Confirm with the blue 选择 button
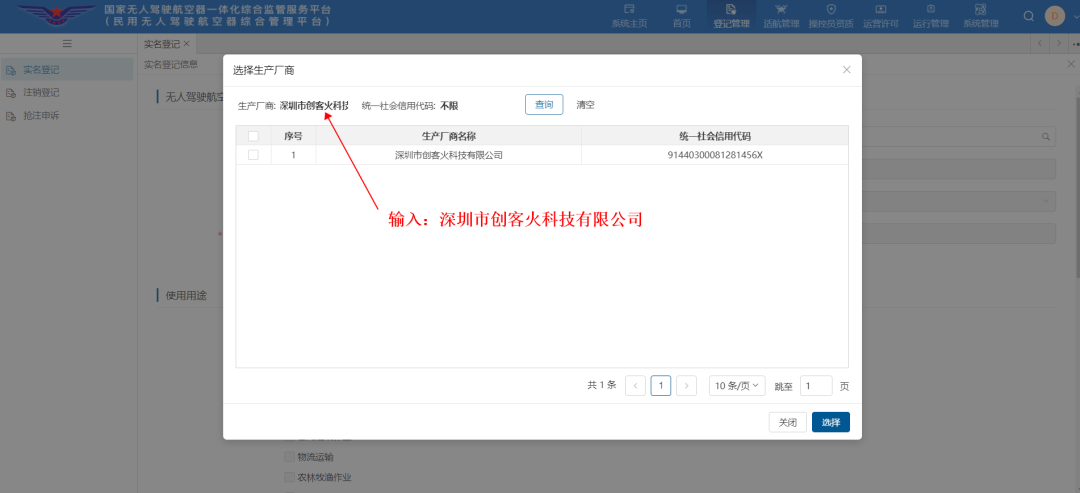Screen dimensions: 1080x493 (830, 422)
